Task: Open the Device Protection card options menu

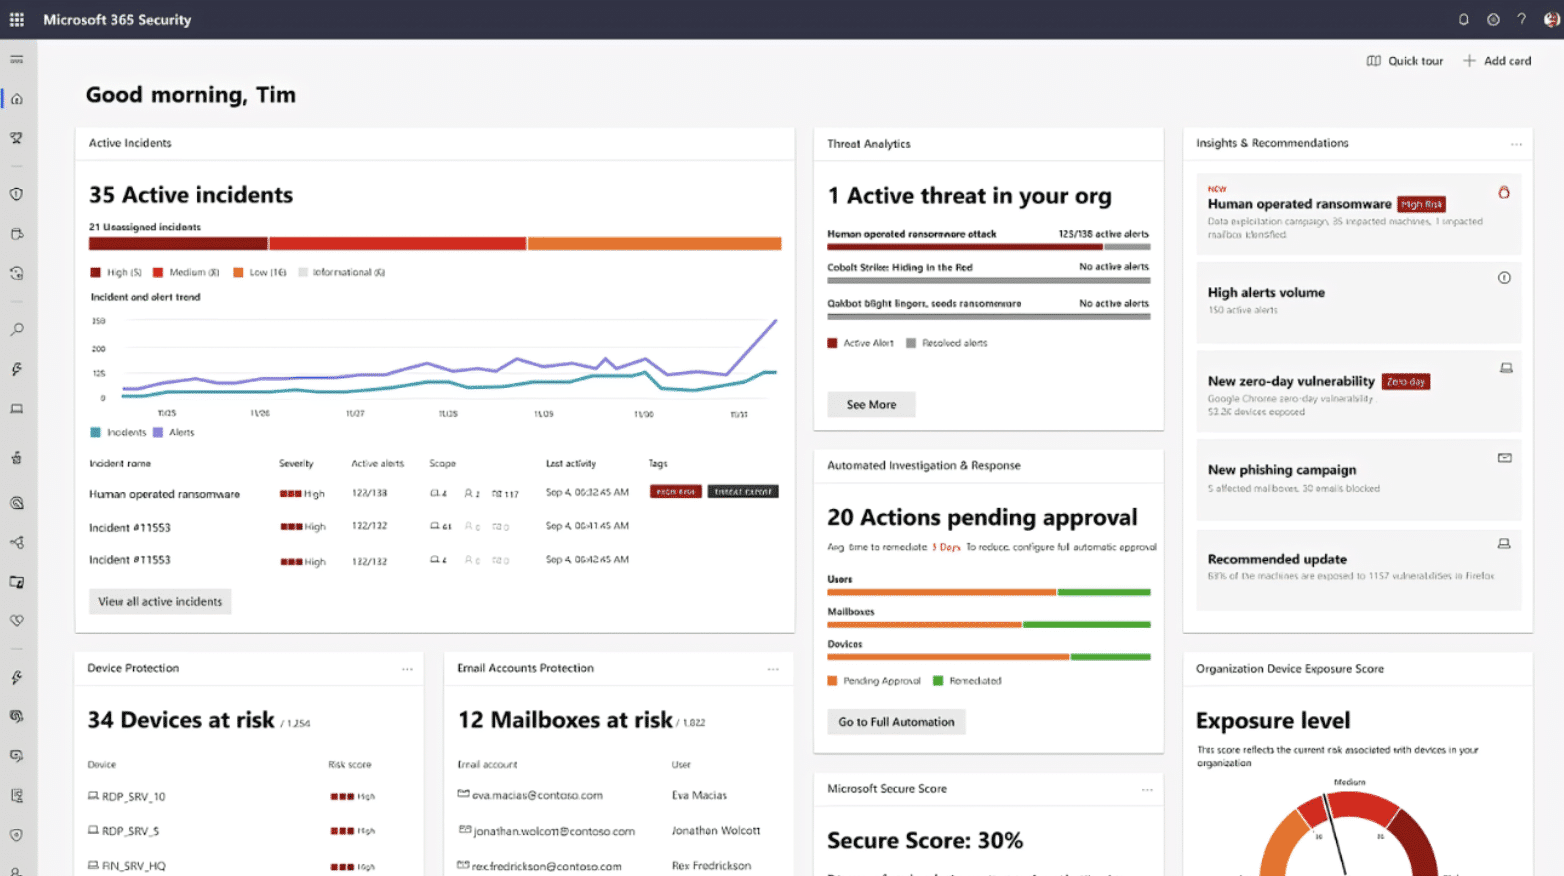Action: [408, 668]
